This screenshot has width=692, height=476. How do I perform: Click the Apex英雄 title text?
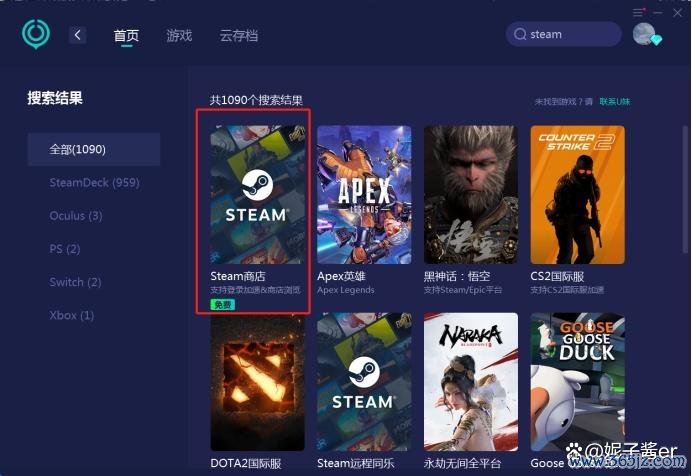point(341,276)
